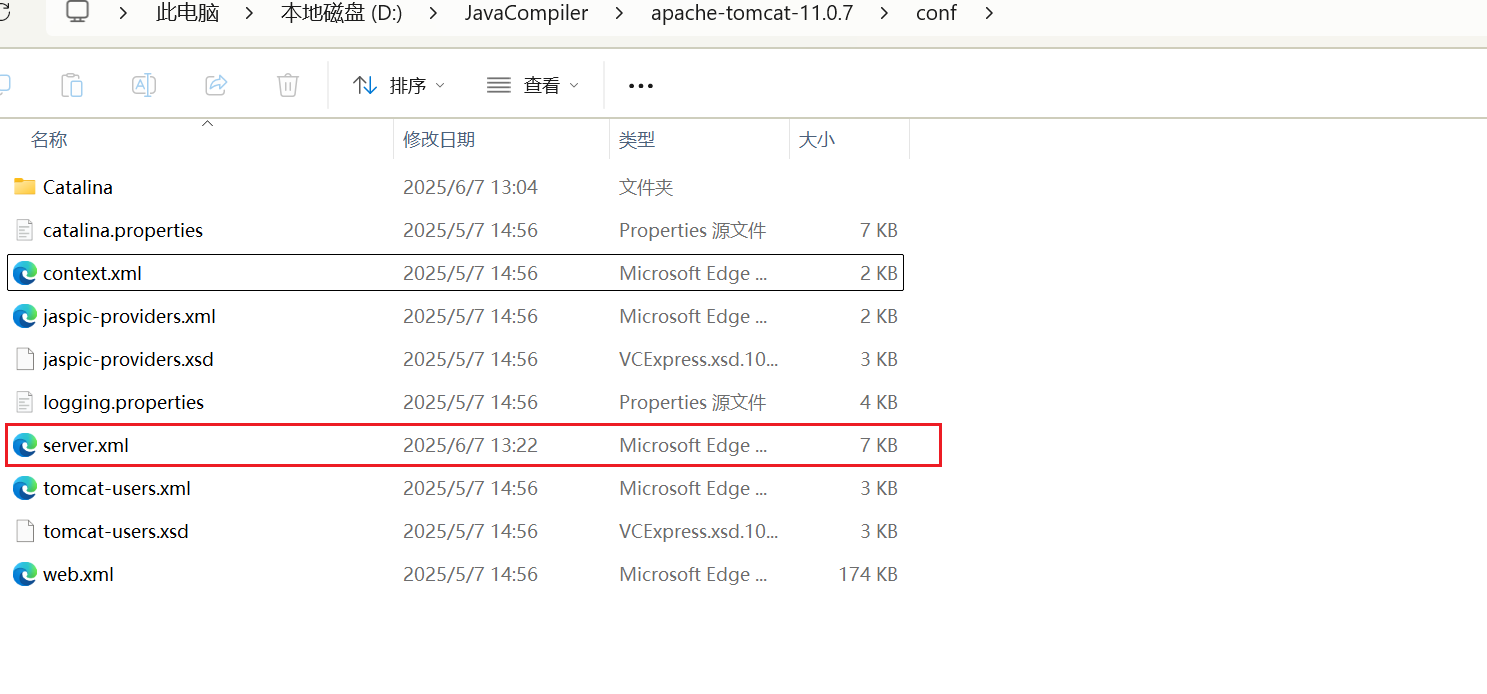
Task: Go to apache-tomcat-11.0.7 in breadcrumb
Action: click(753, 14)
